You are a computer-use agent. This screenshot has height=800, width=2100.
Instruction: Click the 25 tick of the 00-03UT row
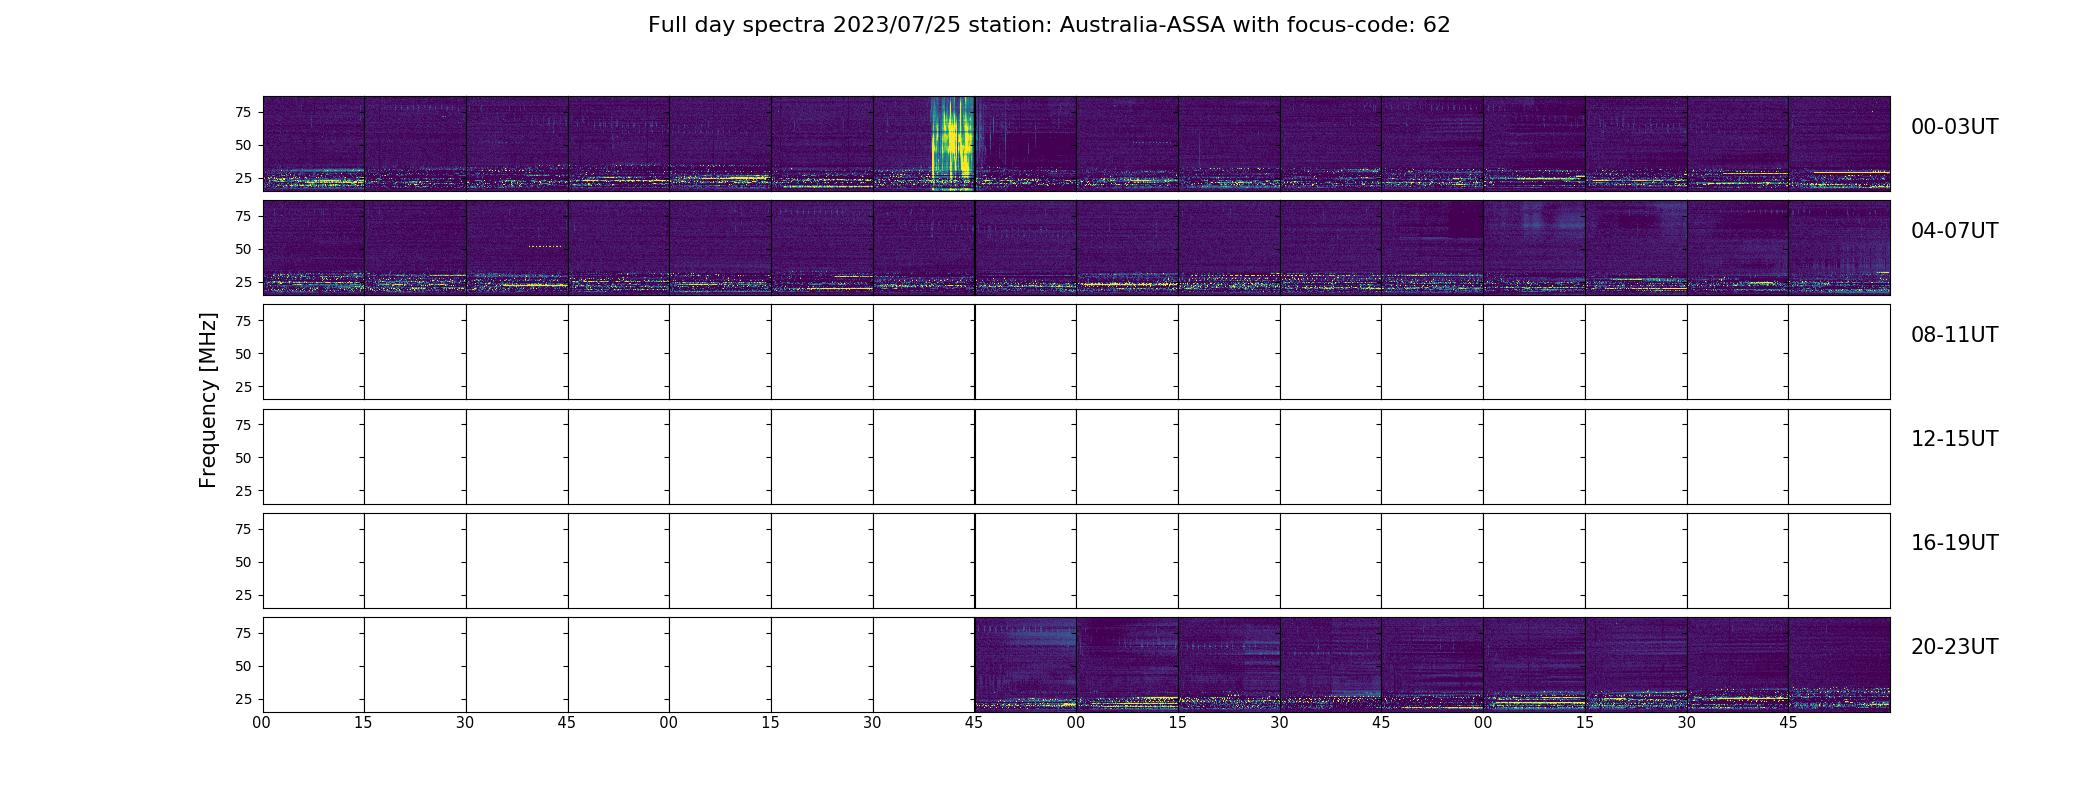click(243, 178)
